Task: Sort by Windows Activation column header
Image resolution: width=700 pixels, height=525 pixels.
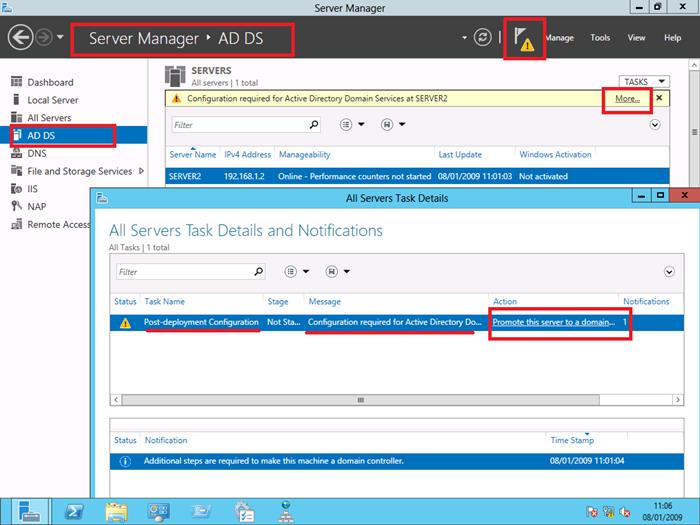Action: (x=555, y=154)
